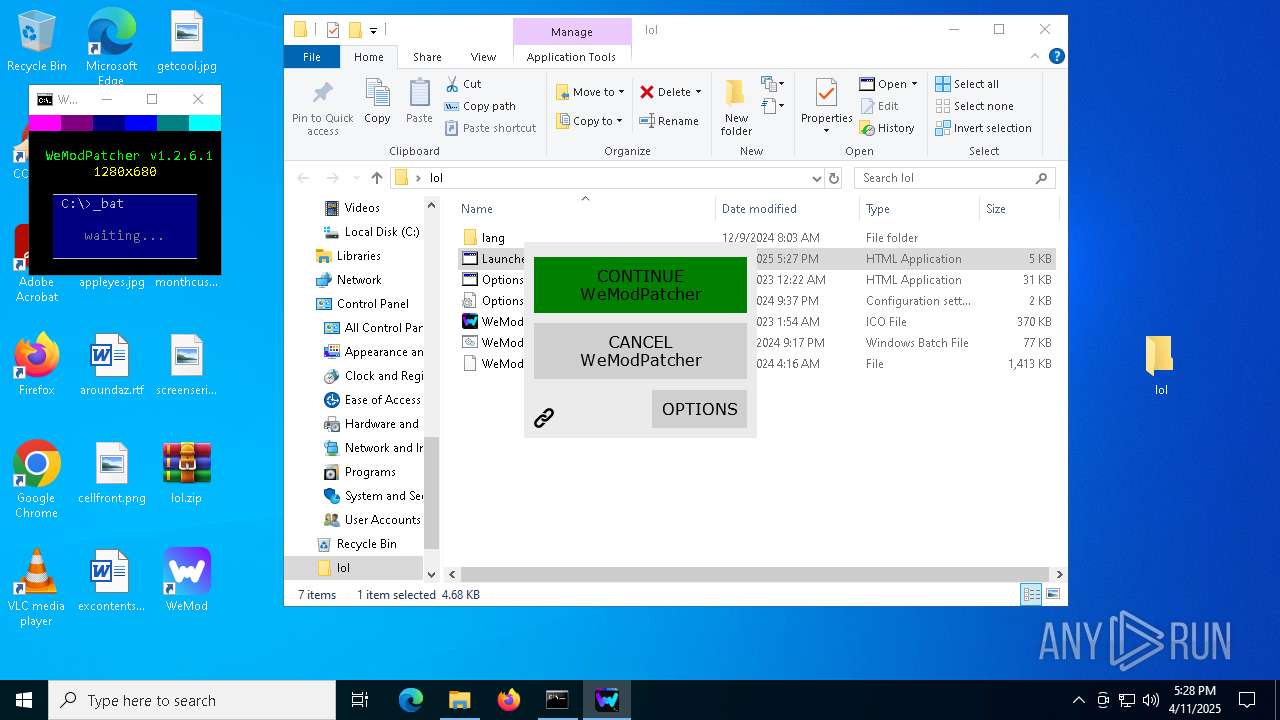Click History in the Open group

tap(886, 128)
